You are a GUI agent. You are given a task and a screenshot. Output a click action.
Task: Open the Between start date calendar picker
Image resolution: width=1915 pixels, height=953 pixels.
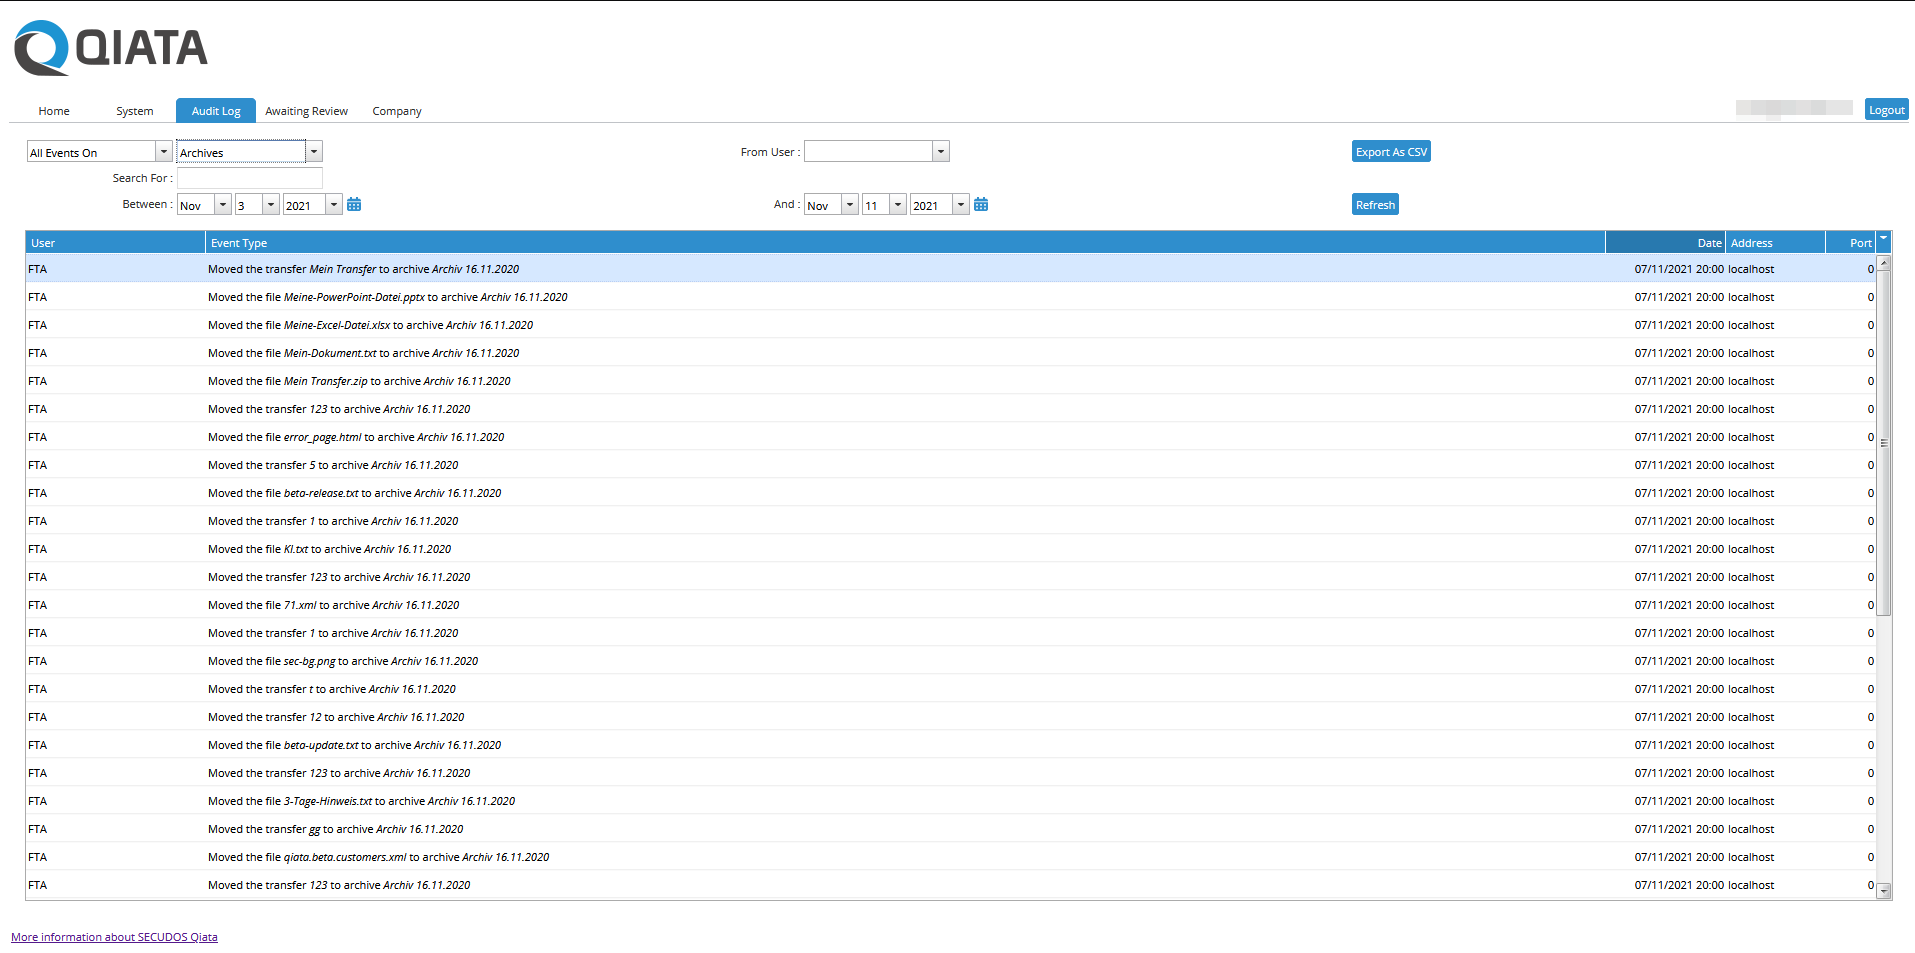[x=354, y=204]
